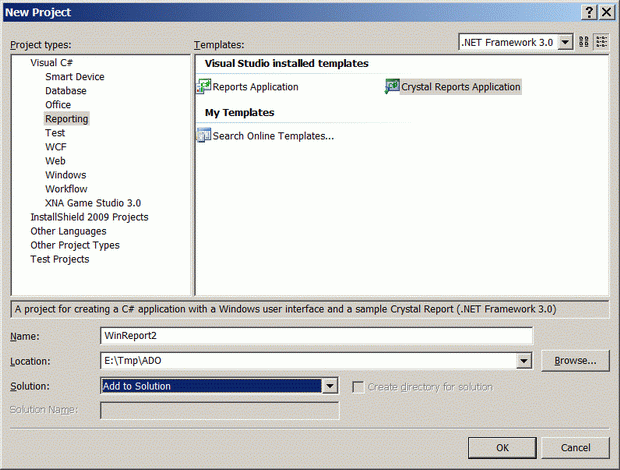Click the My Templates heading
620x470 pixels.
click(x=240, y=113)
